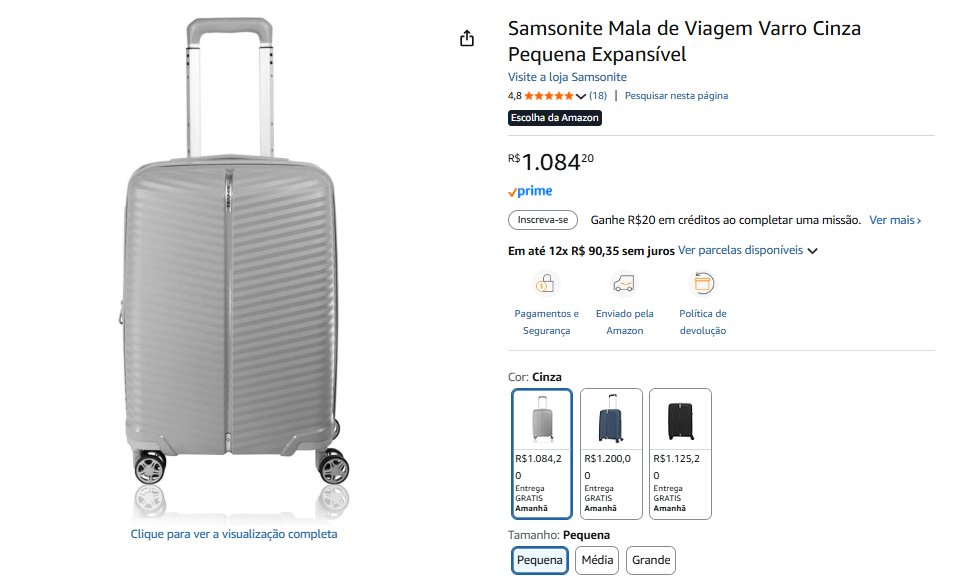Click Pesquisar nesta página link
Screen dimensions: 957x580
coord(677,96)
